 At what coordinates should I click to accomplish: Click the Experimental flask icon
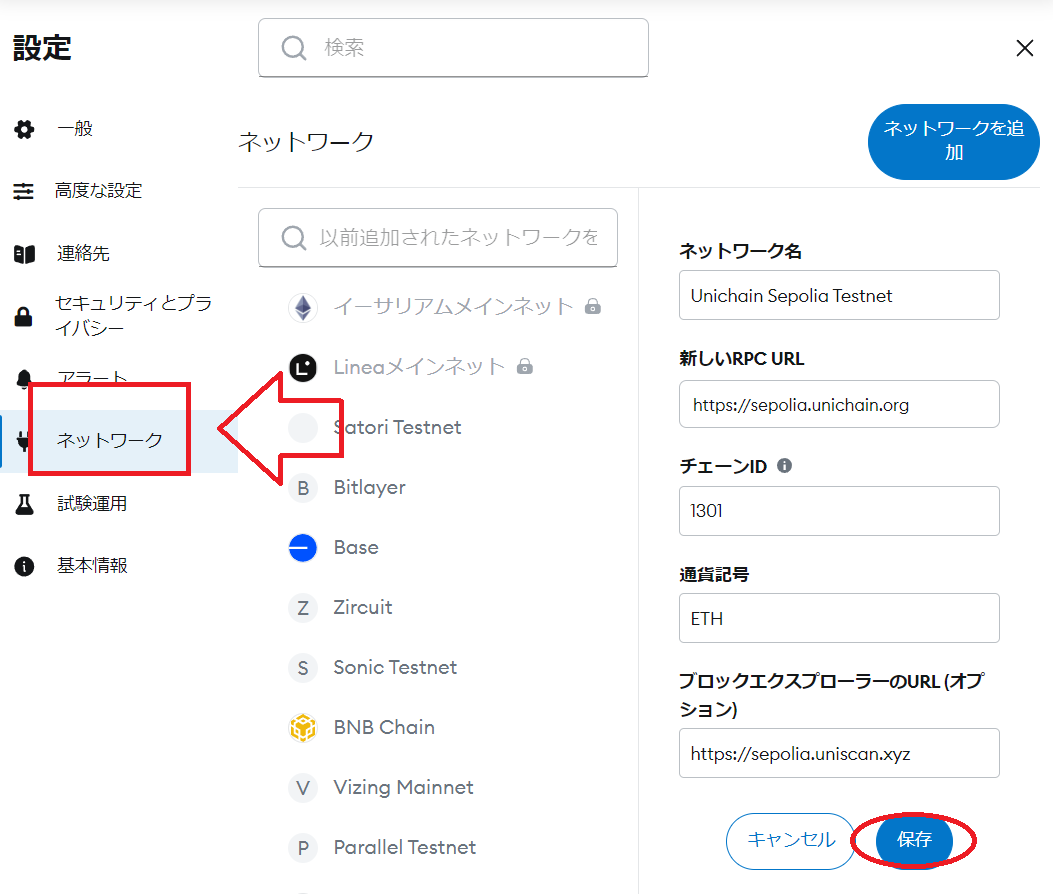point(24,504)
